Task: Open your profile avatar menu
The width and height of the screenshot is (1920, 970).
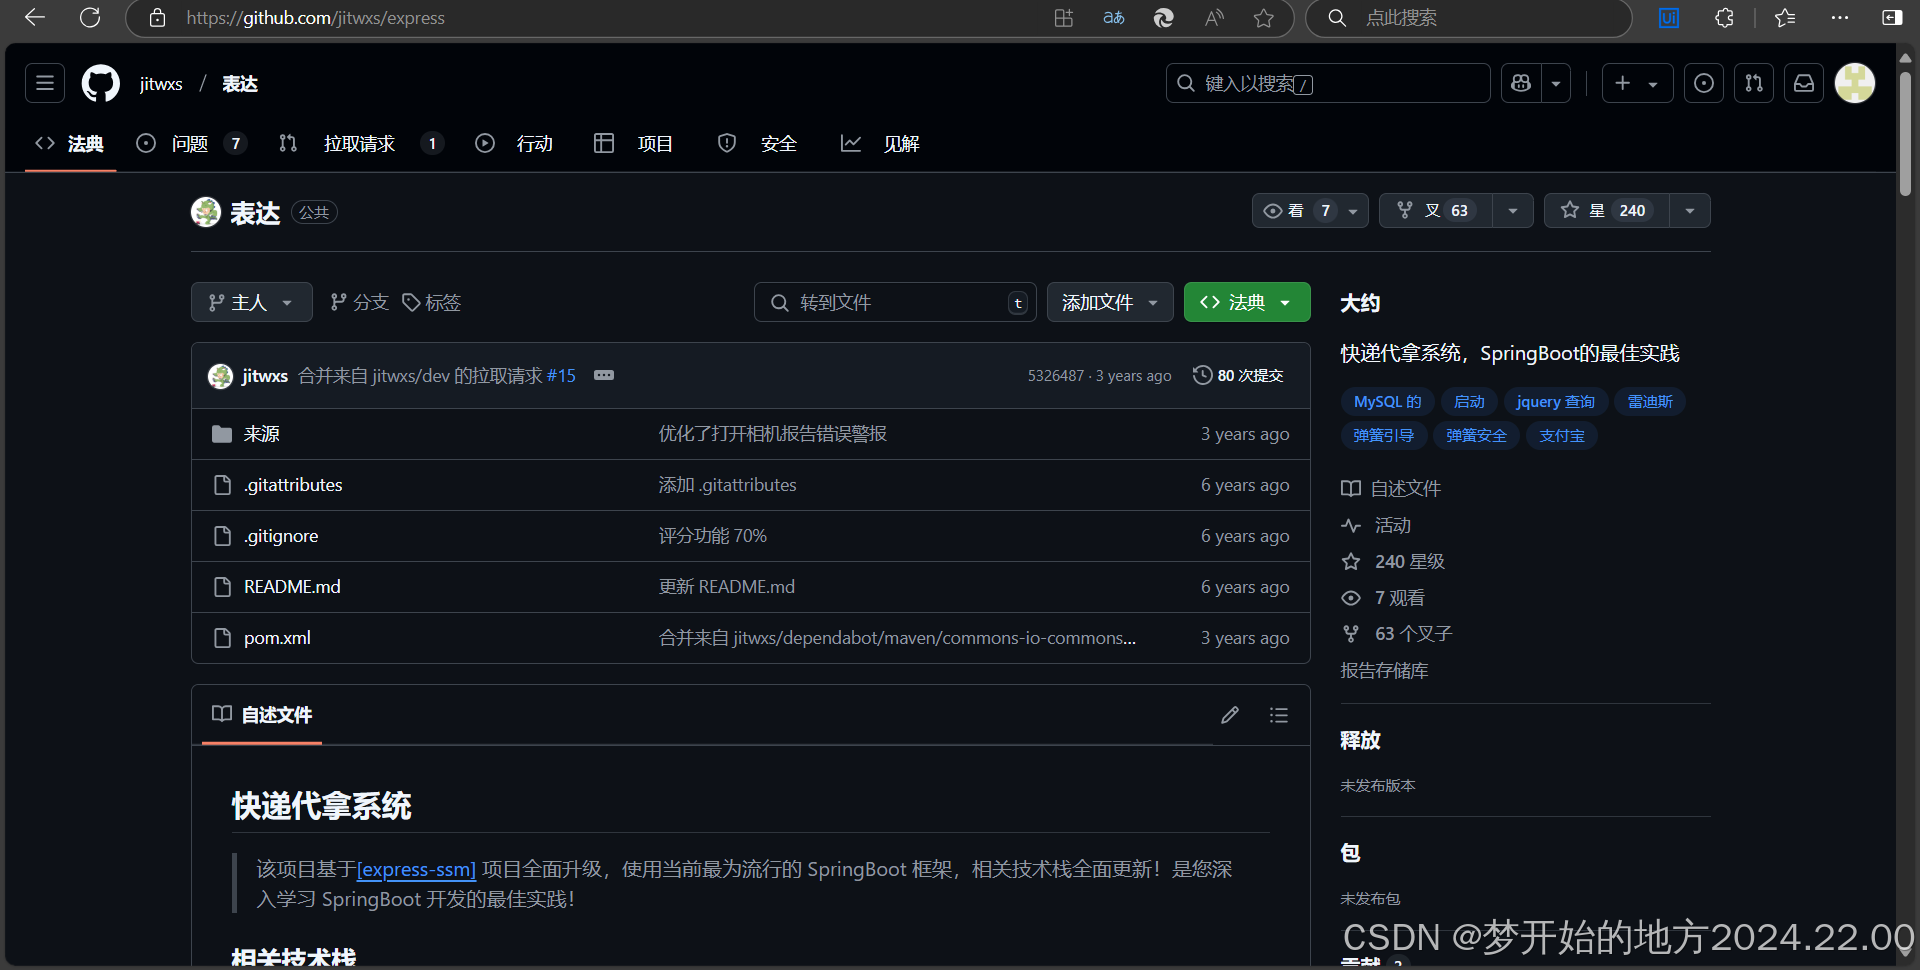Action: point(1855,83)
